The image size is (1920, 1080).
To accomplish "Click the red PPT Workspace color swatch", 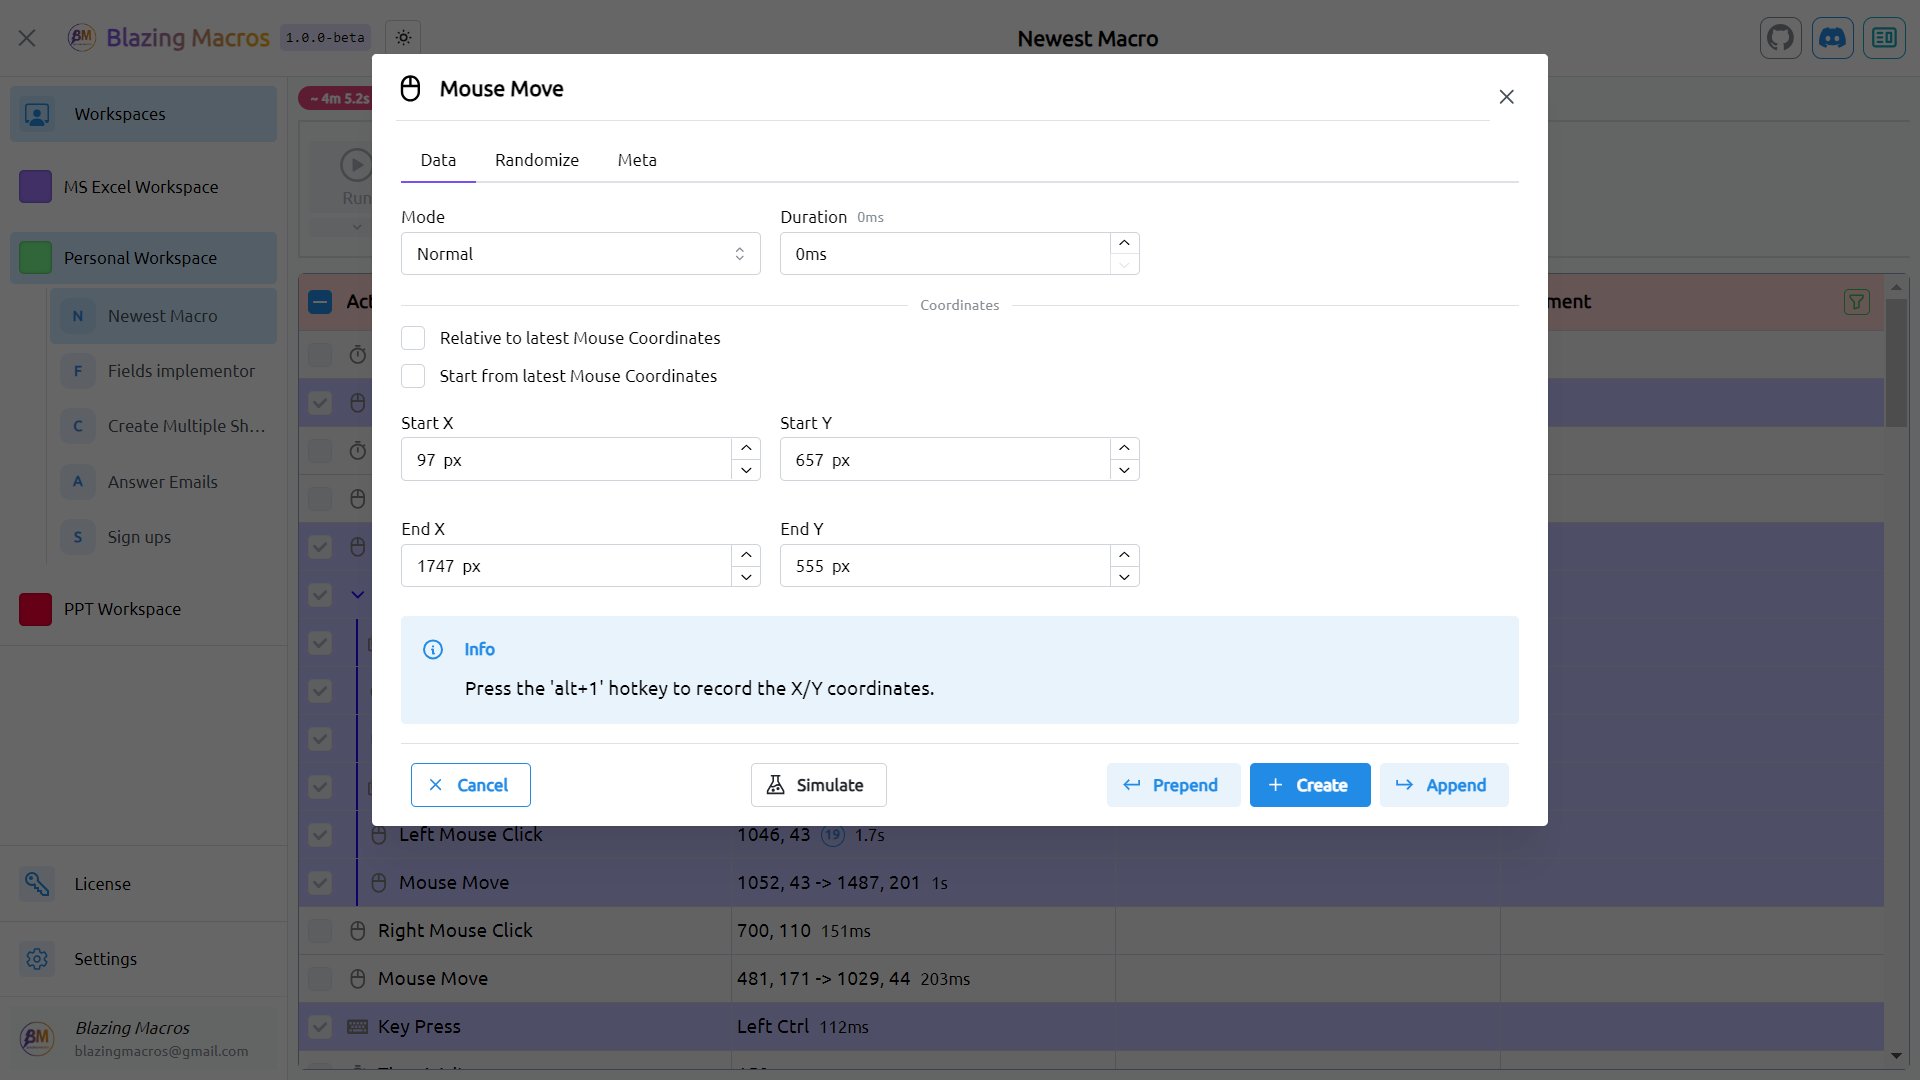I will (x=35, y=609).
